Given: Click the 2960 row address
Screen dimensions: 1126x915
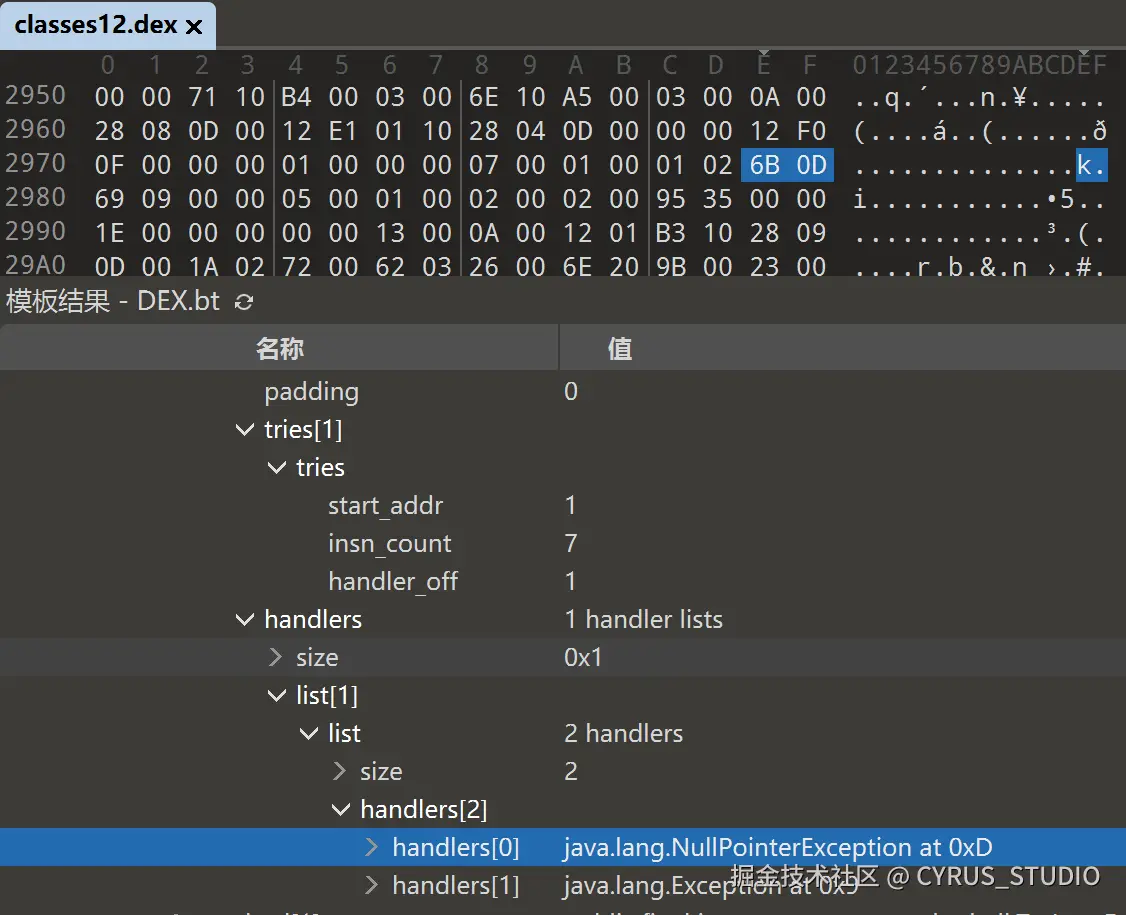Looking at the screenshot, I should click(35, 129).
